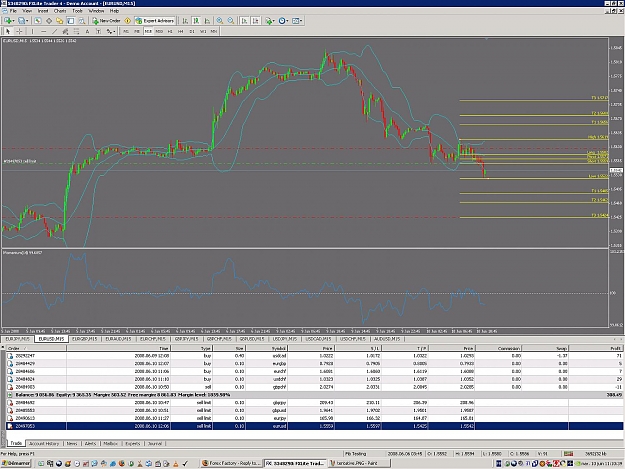Switch chart to bar chart style
Image resolution: width=625 pixels, height=469 pixels.
point(185,21)
